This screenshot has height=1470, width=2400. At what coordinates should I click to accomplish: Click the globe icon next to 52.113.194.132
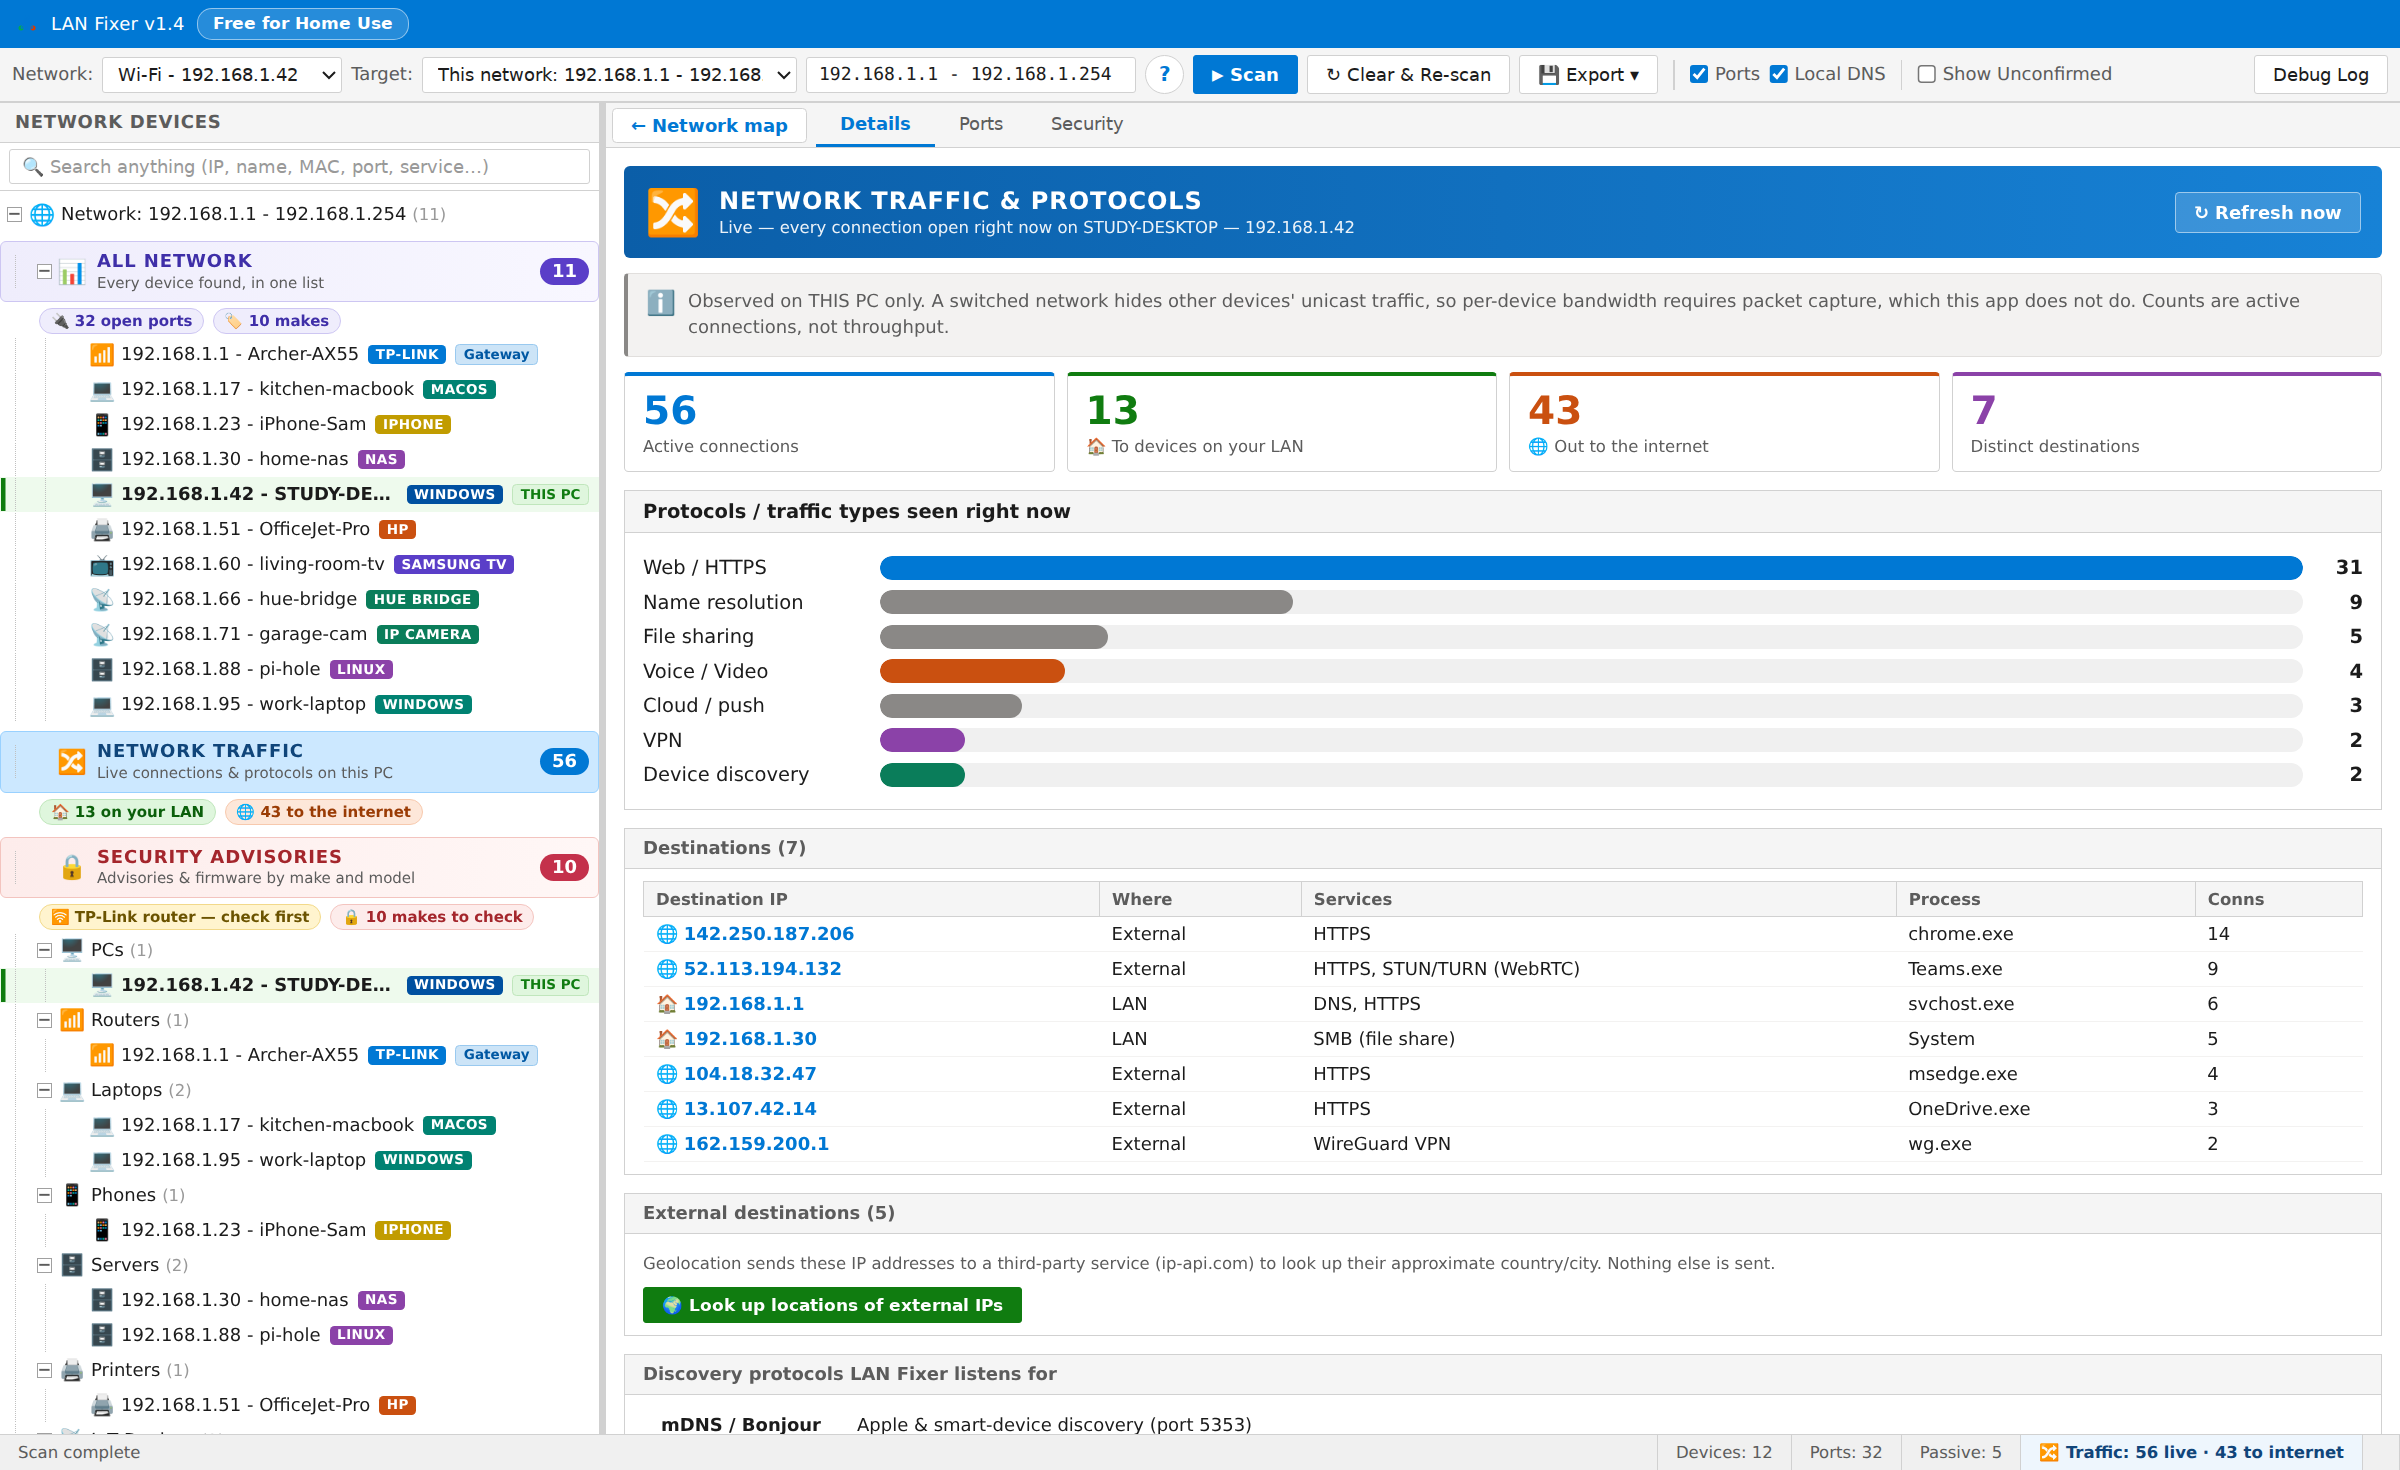(x=667, y=969)
